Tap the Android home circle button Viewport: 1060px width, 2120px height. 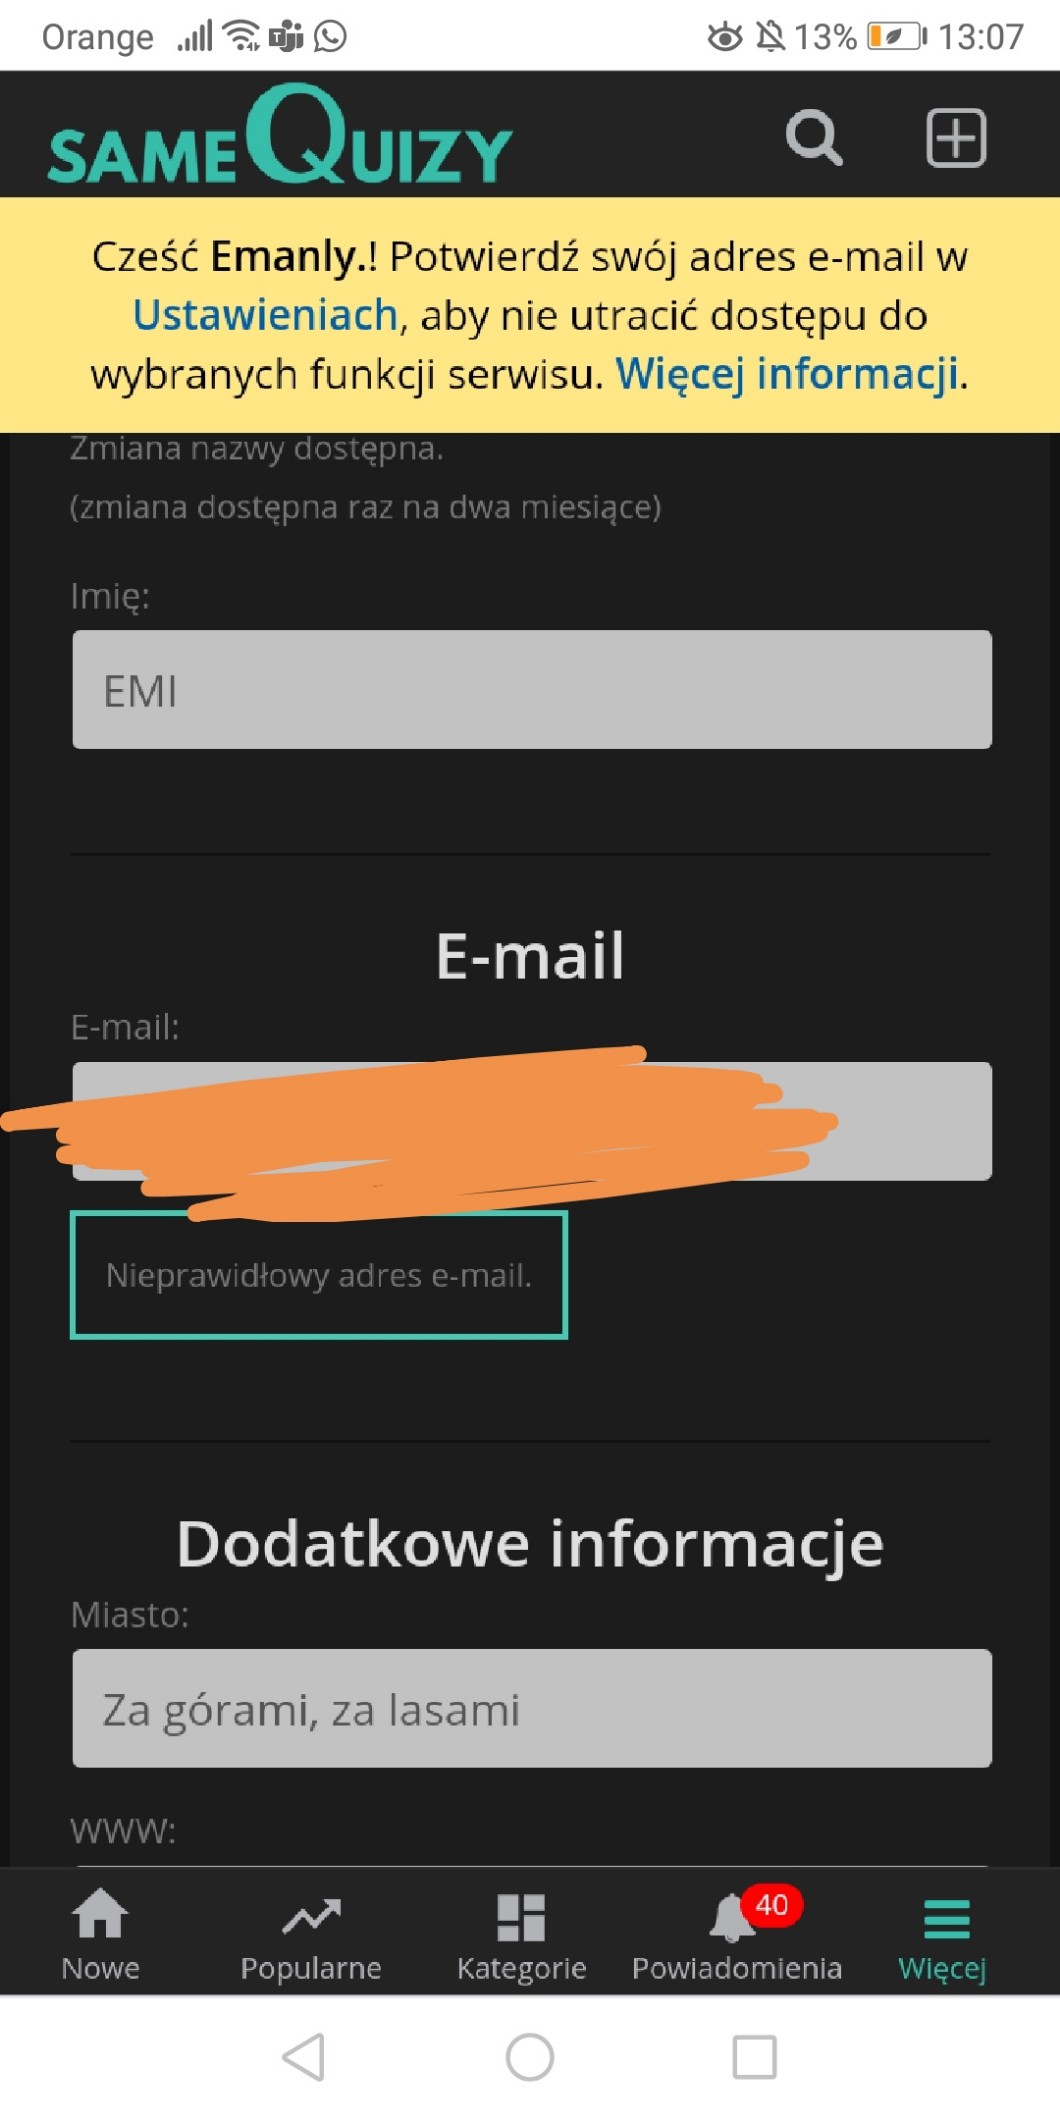click(x=530, y=2057)
